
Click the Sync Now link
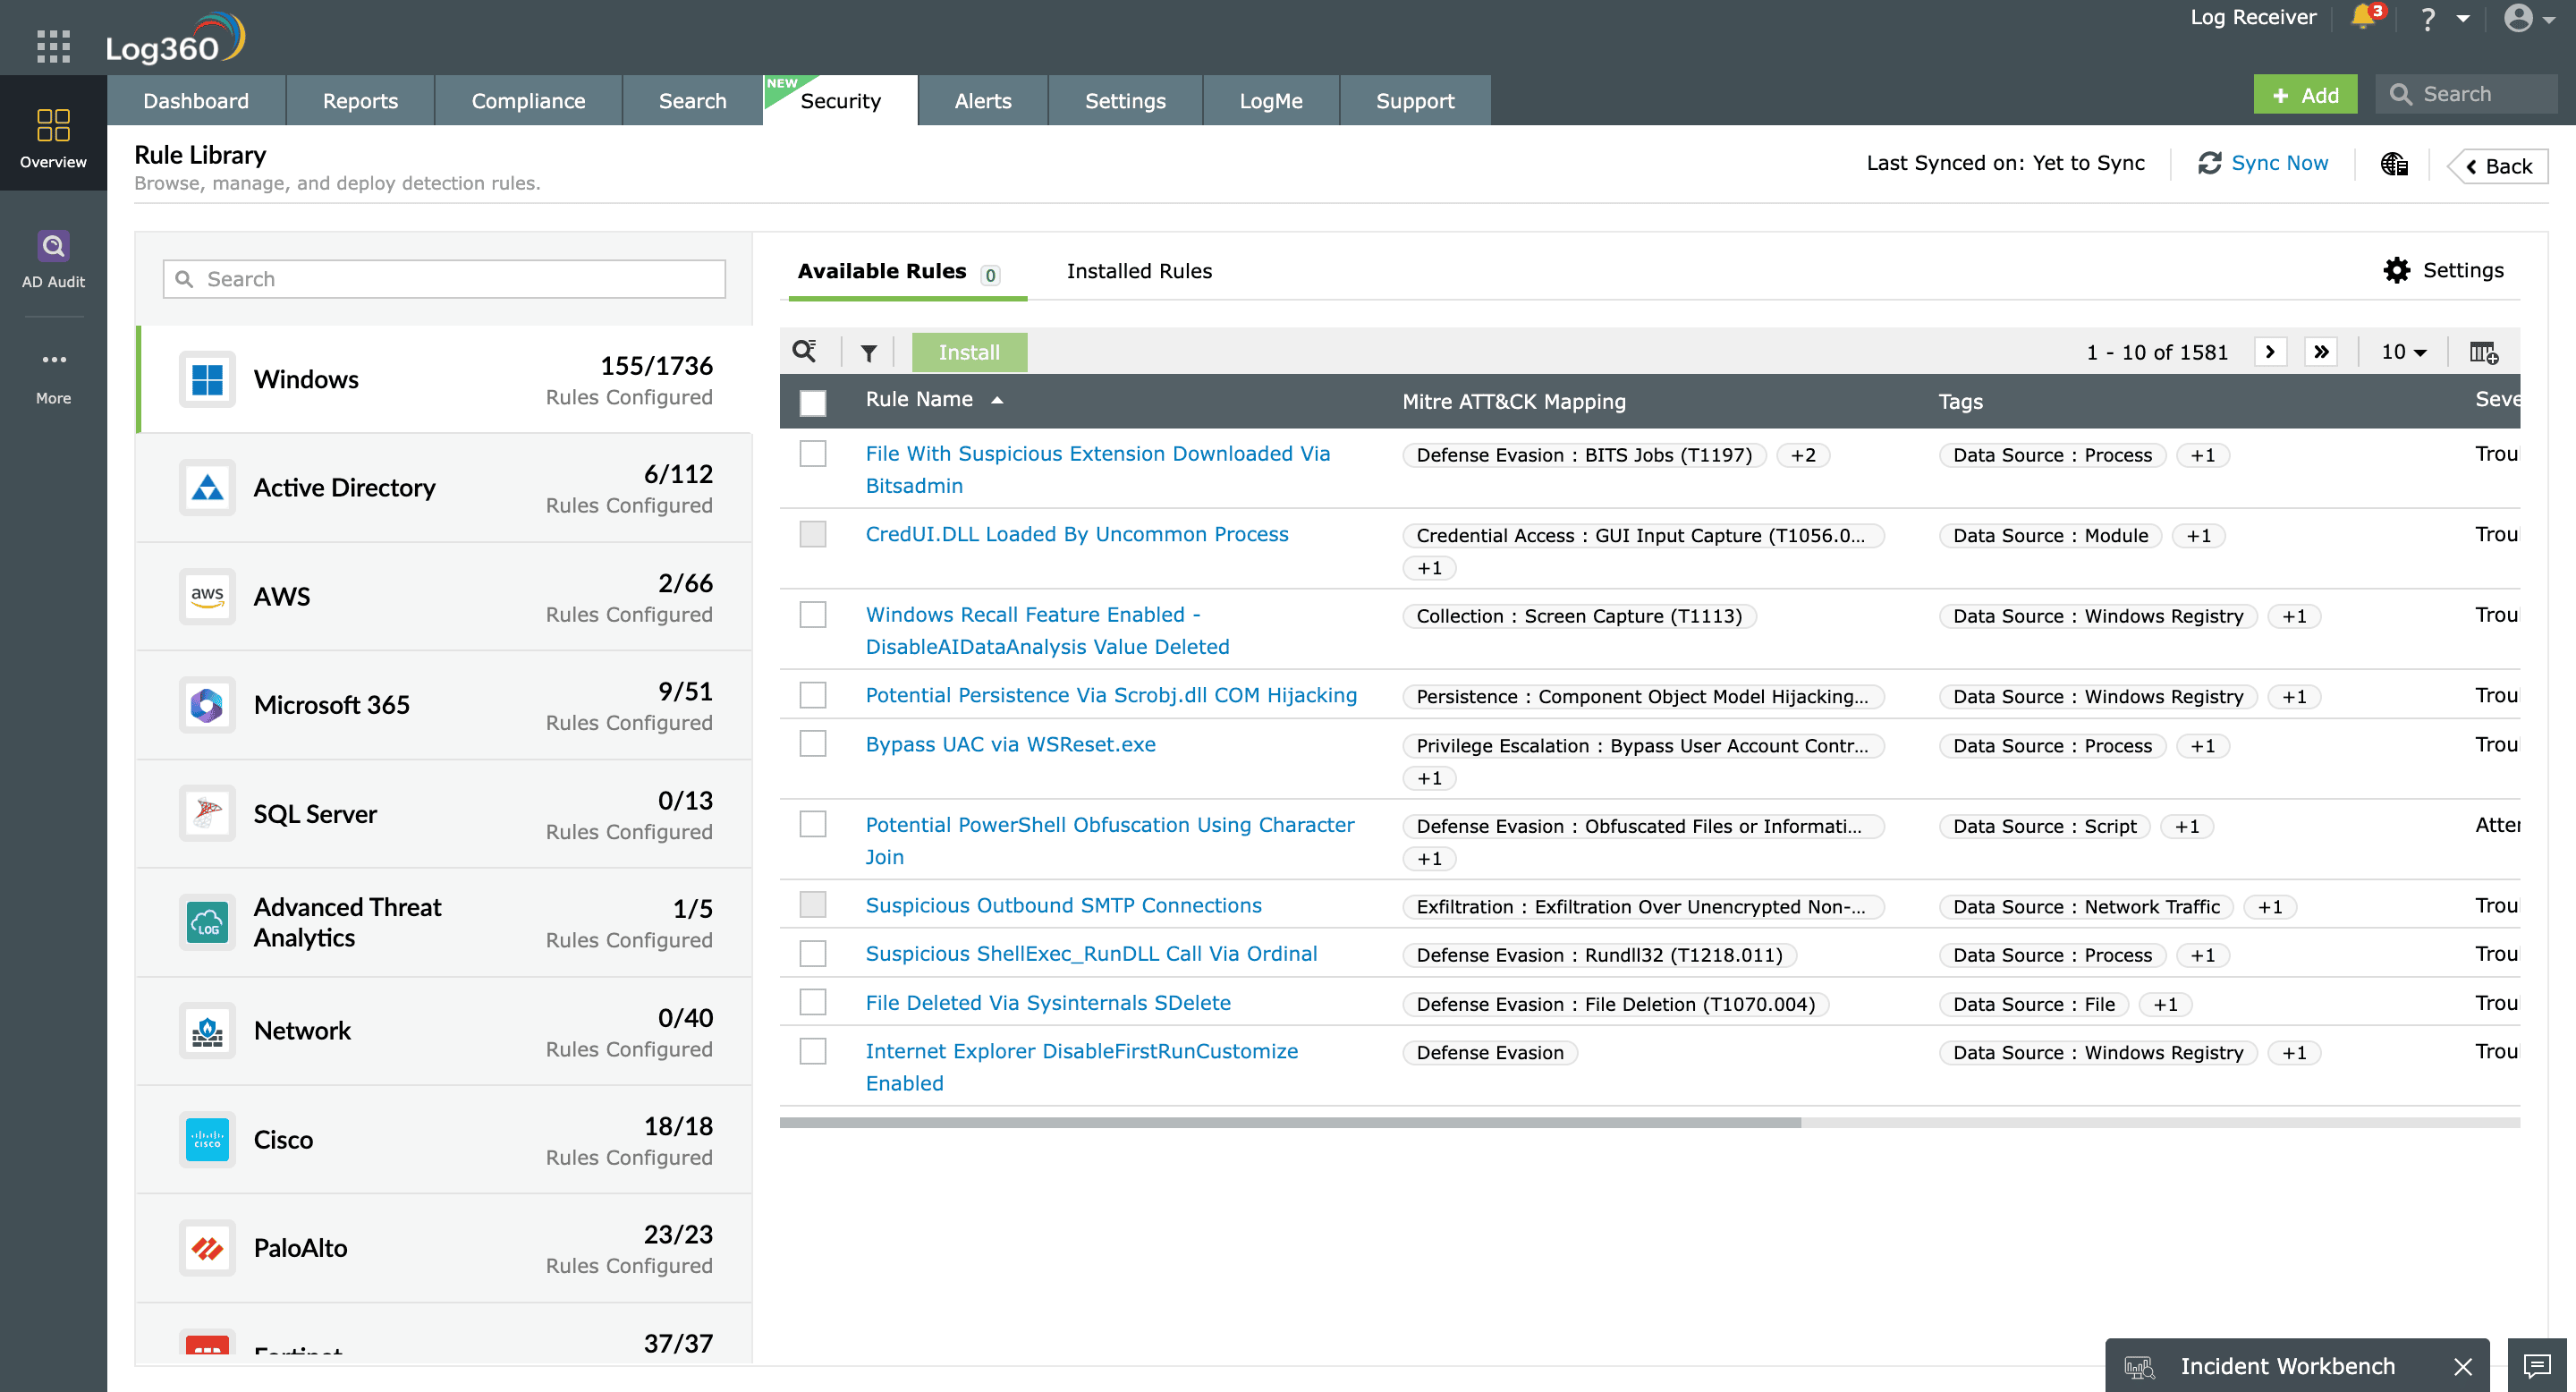pos(2278,163)
